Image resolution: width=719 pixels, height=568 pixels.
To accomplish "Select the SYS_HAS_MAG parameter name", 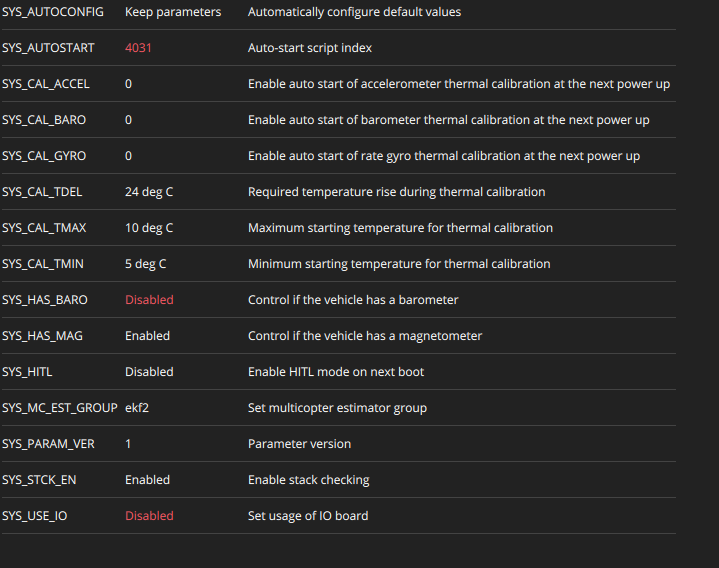I will (42, 336).
